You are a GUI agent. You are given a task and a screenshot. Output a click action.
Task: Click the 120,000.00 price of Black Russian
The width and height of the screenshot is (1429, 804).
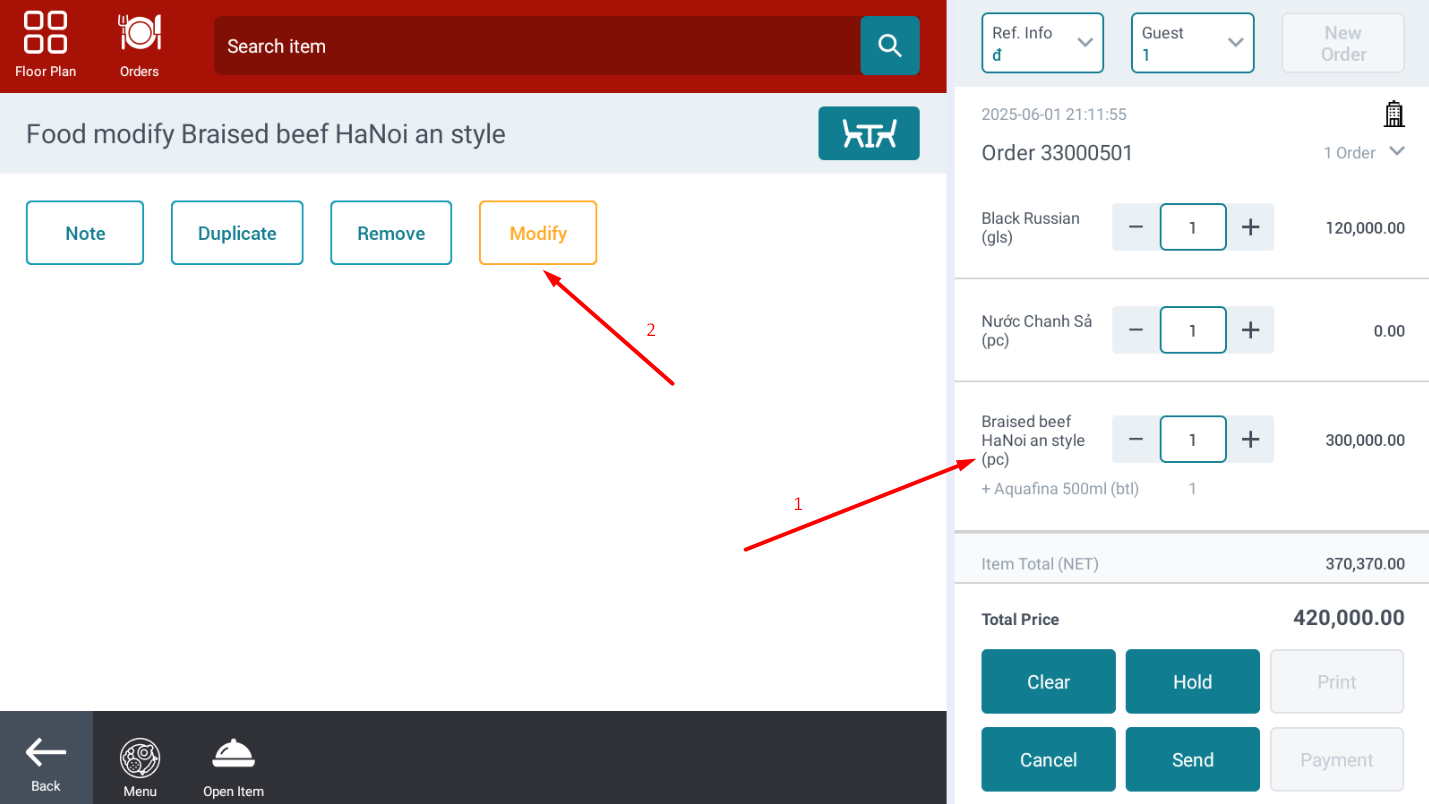coord(1365,228)
